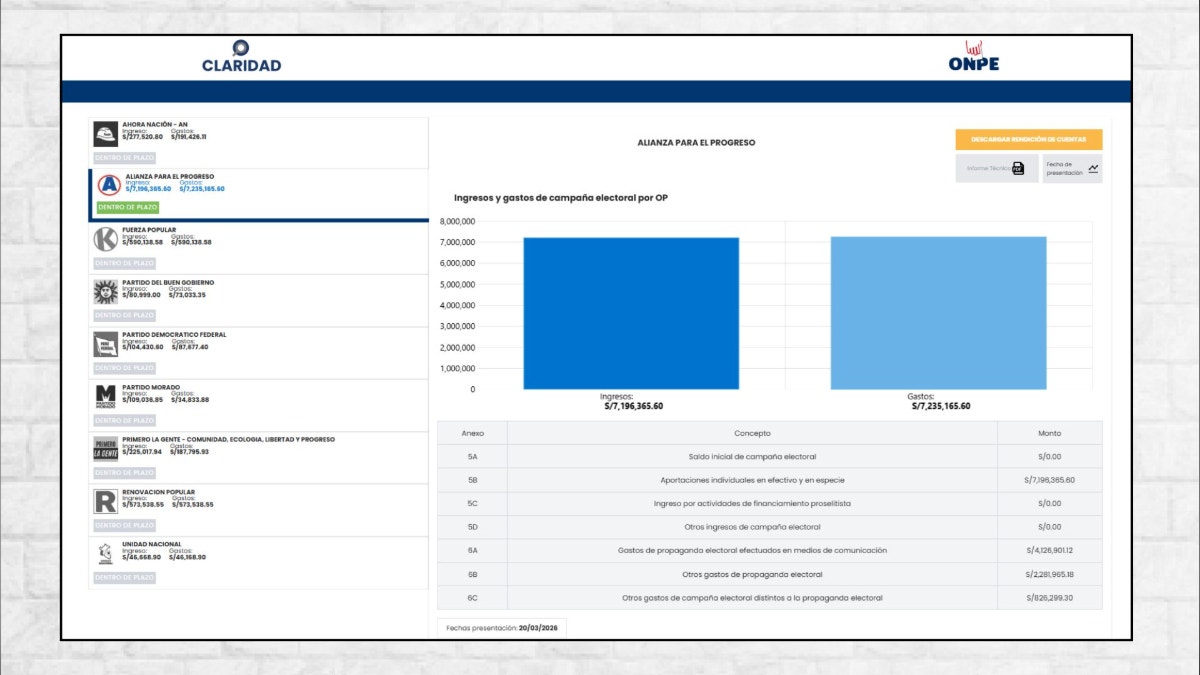1200x675 pixels.
Task: Select PARTIDO MORADO party name
Action: [152, 387]
